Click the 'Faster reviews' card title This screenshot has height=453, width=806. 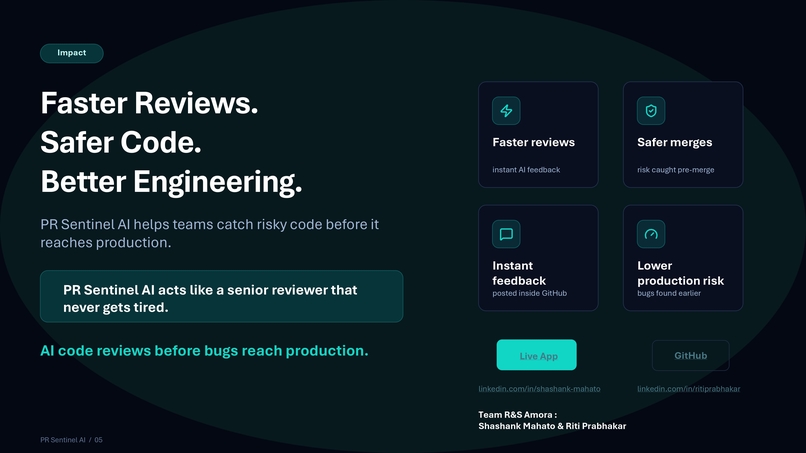point(534,142)
